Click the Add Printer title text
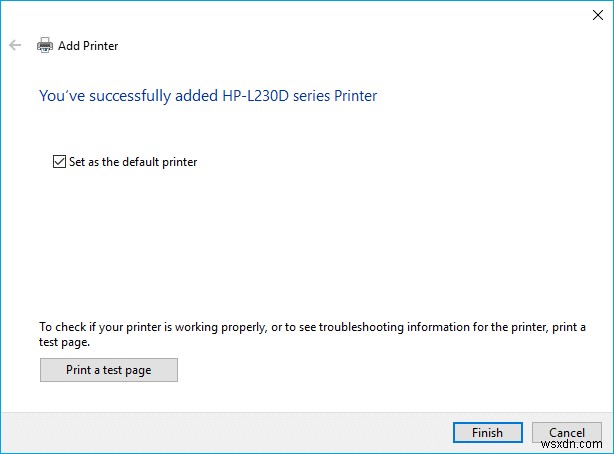 [x=88, y=46]
